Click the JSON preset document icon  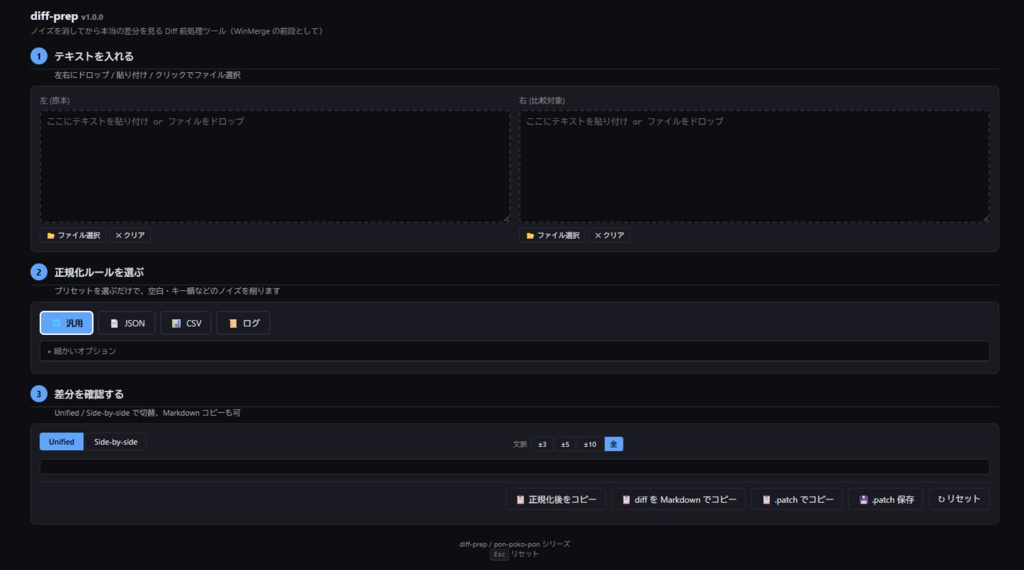[x=114, y=323]
